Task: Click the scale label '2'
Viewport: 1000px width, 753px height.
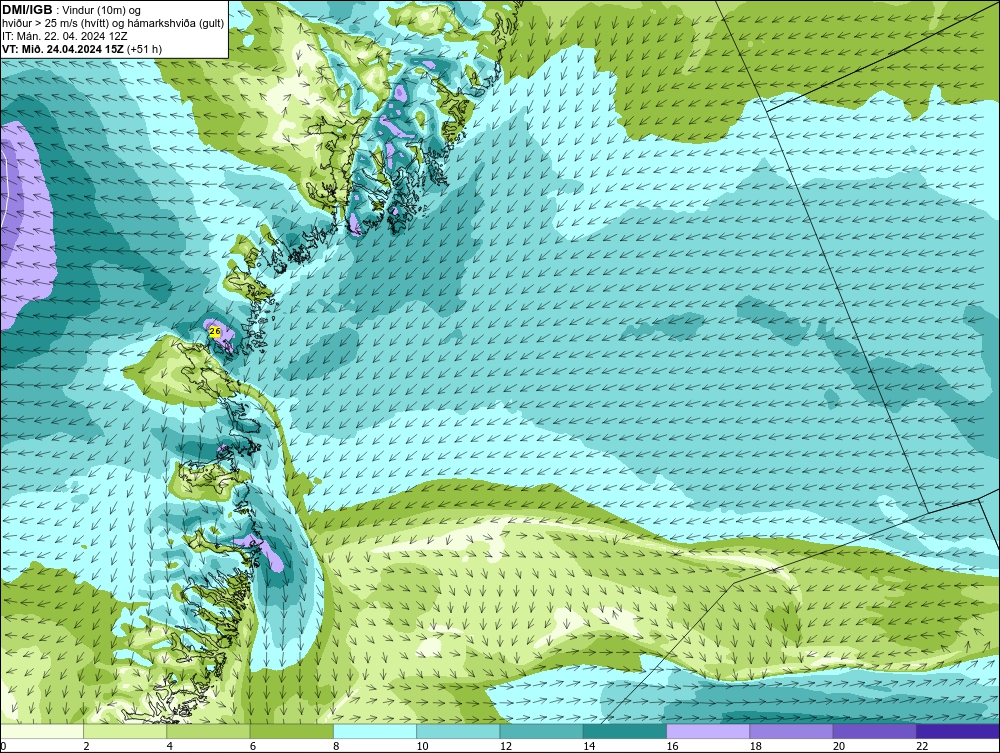Action: pyautogui.click(x=86, y=746)
